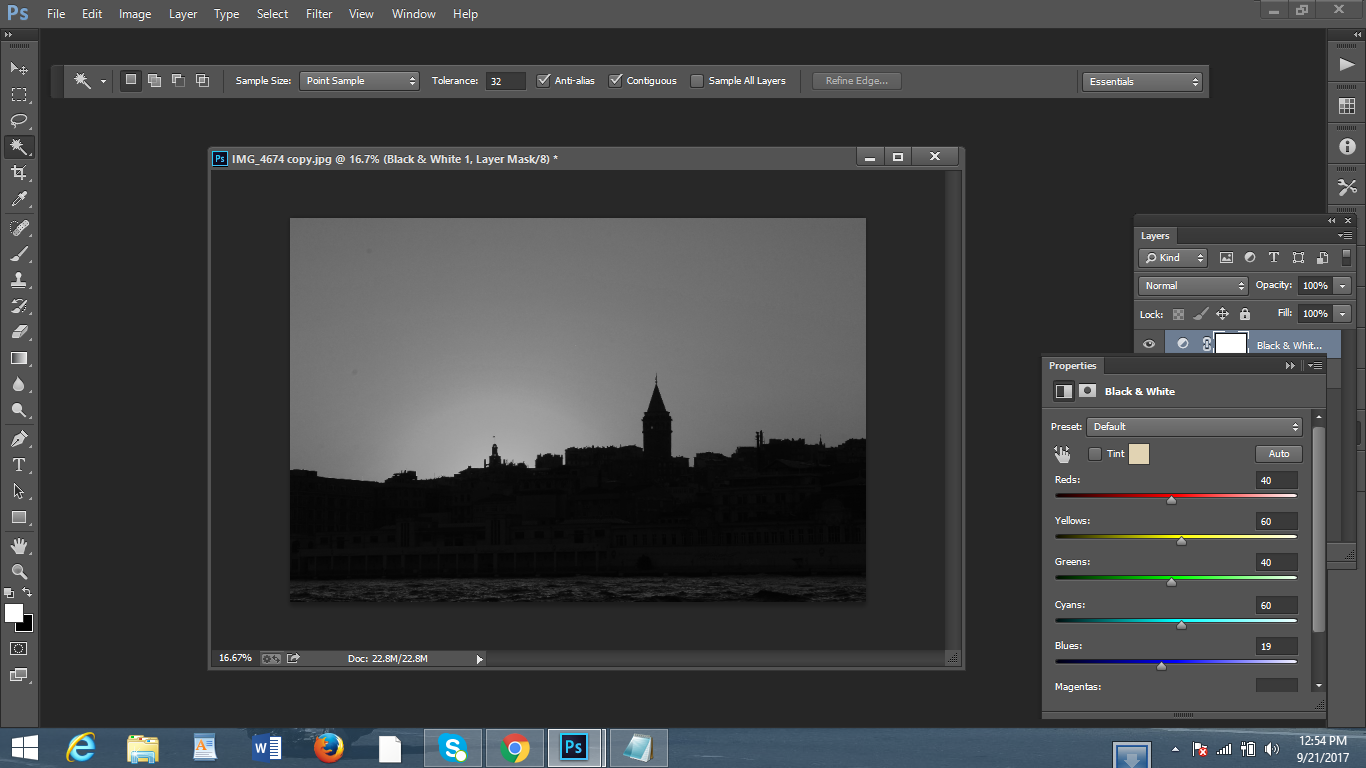
Task: Choose New selection mode
Action: [x=130, y=81]
